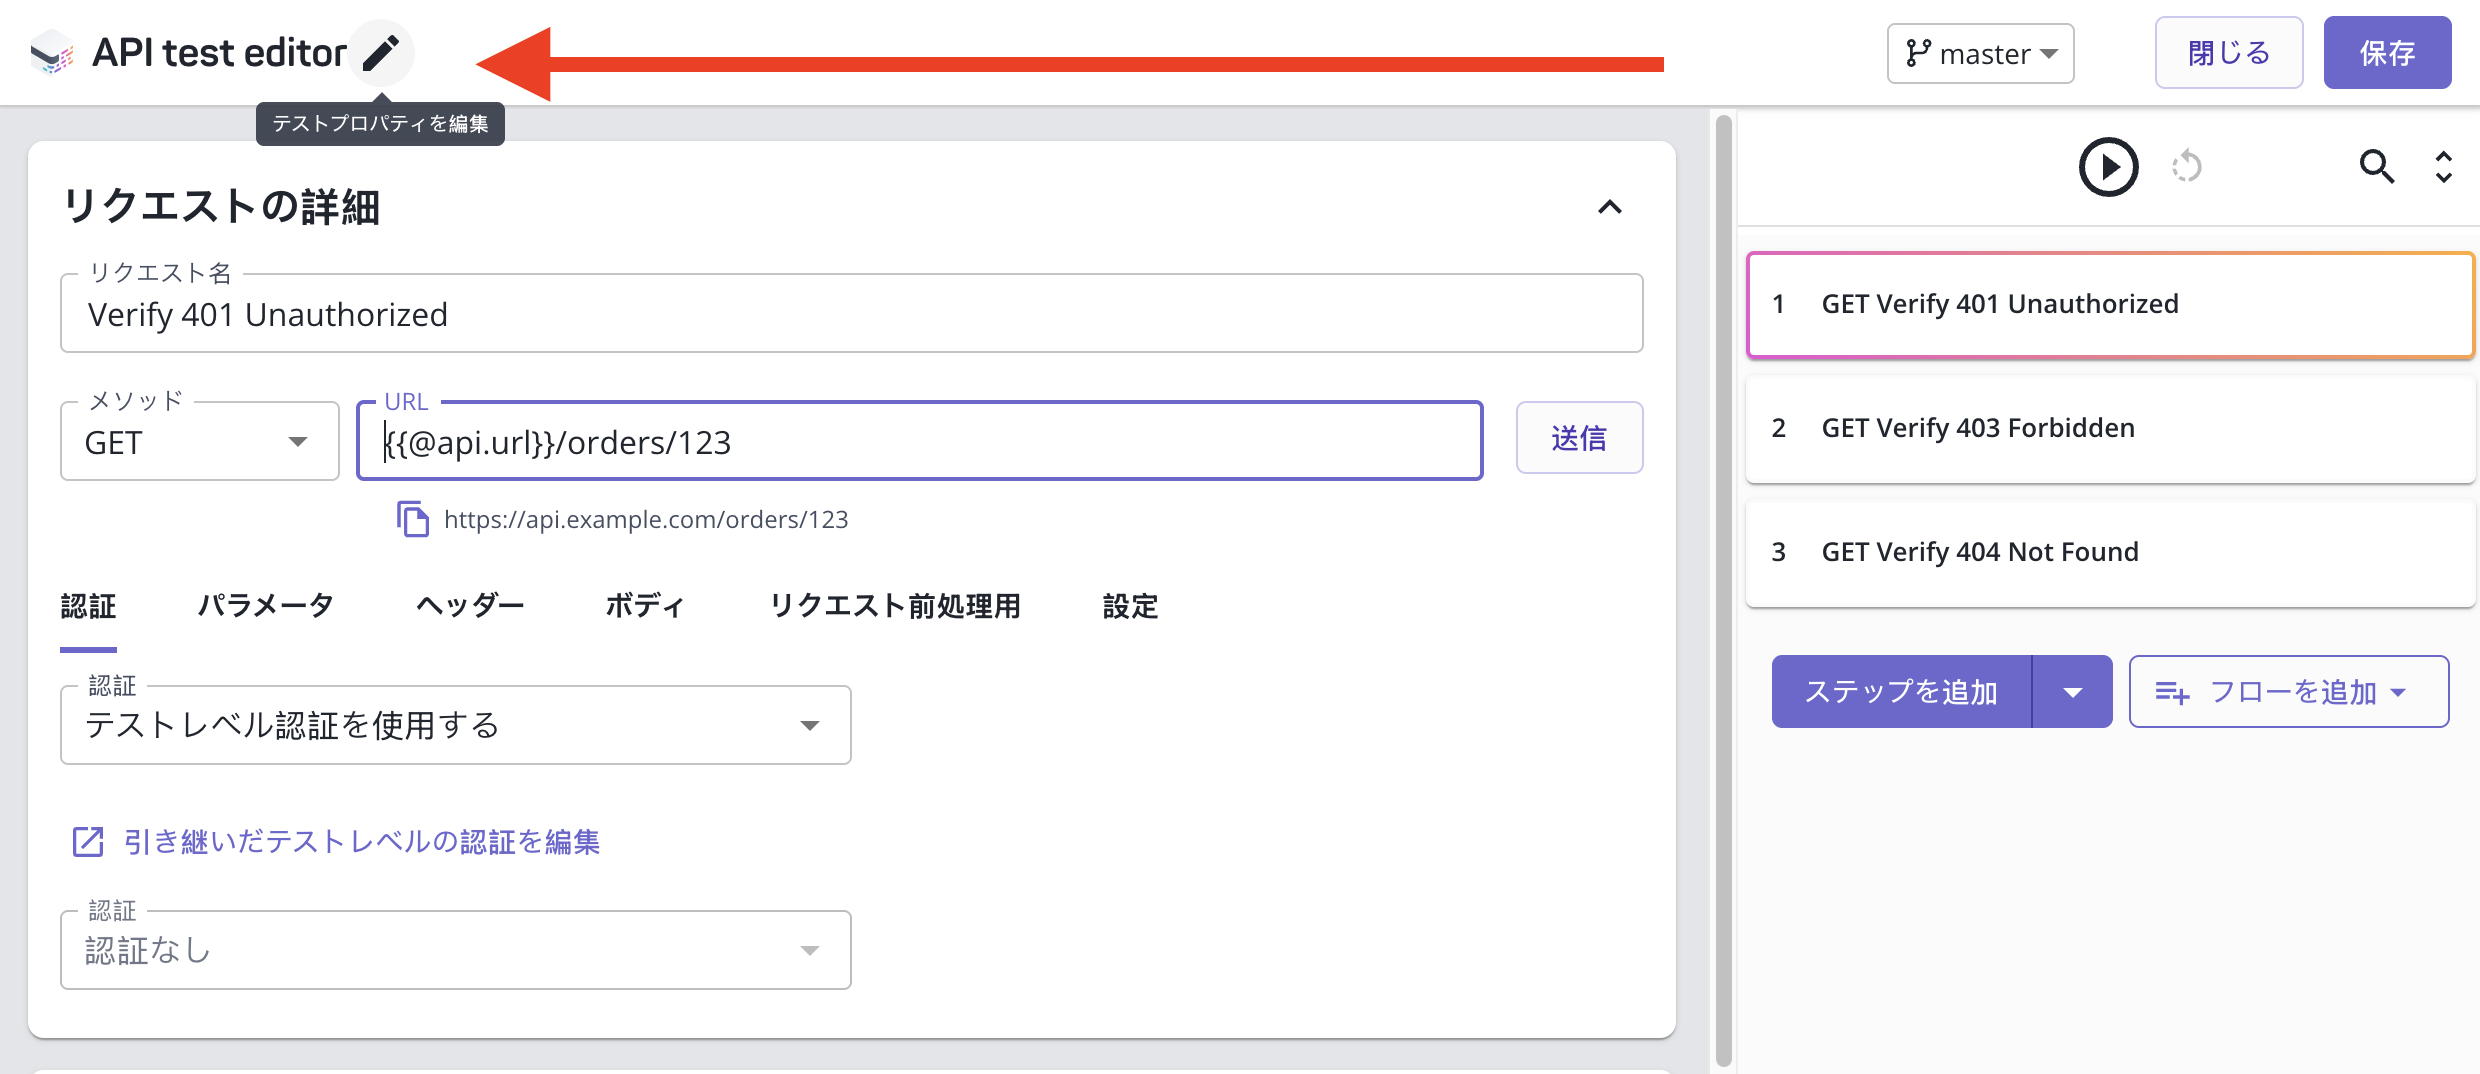Run the test with the play button
This screenshot has width=2480, height=1074.
point(2108,166)
